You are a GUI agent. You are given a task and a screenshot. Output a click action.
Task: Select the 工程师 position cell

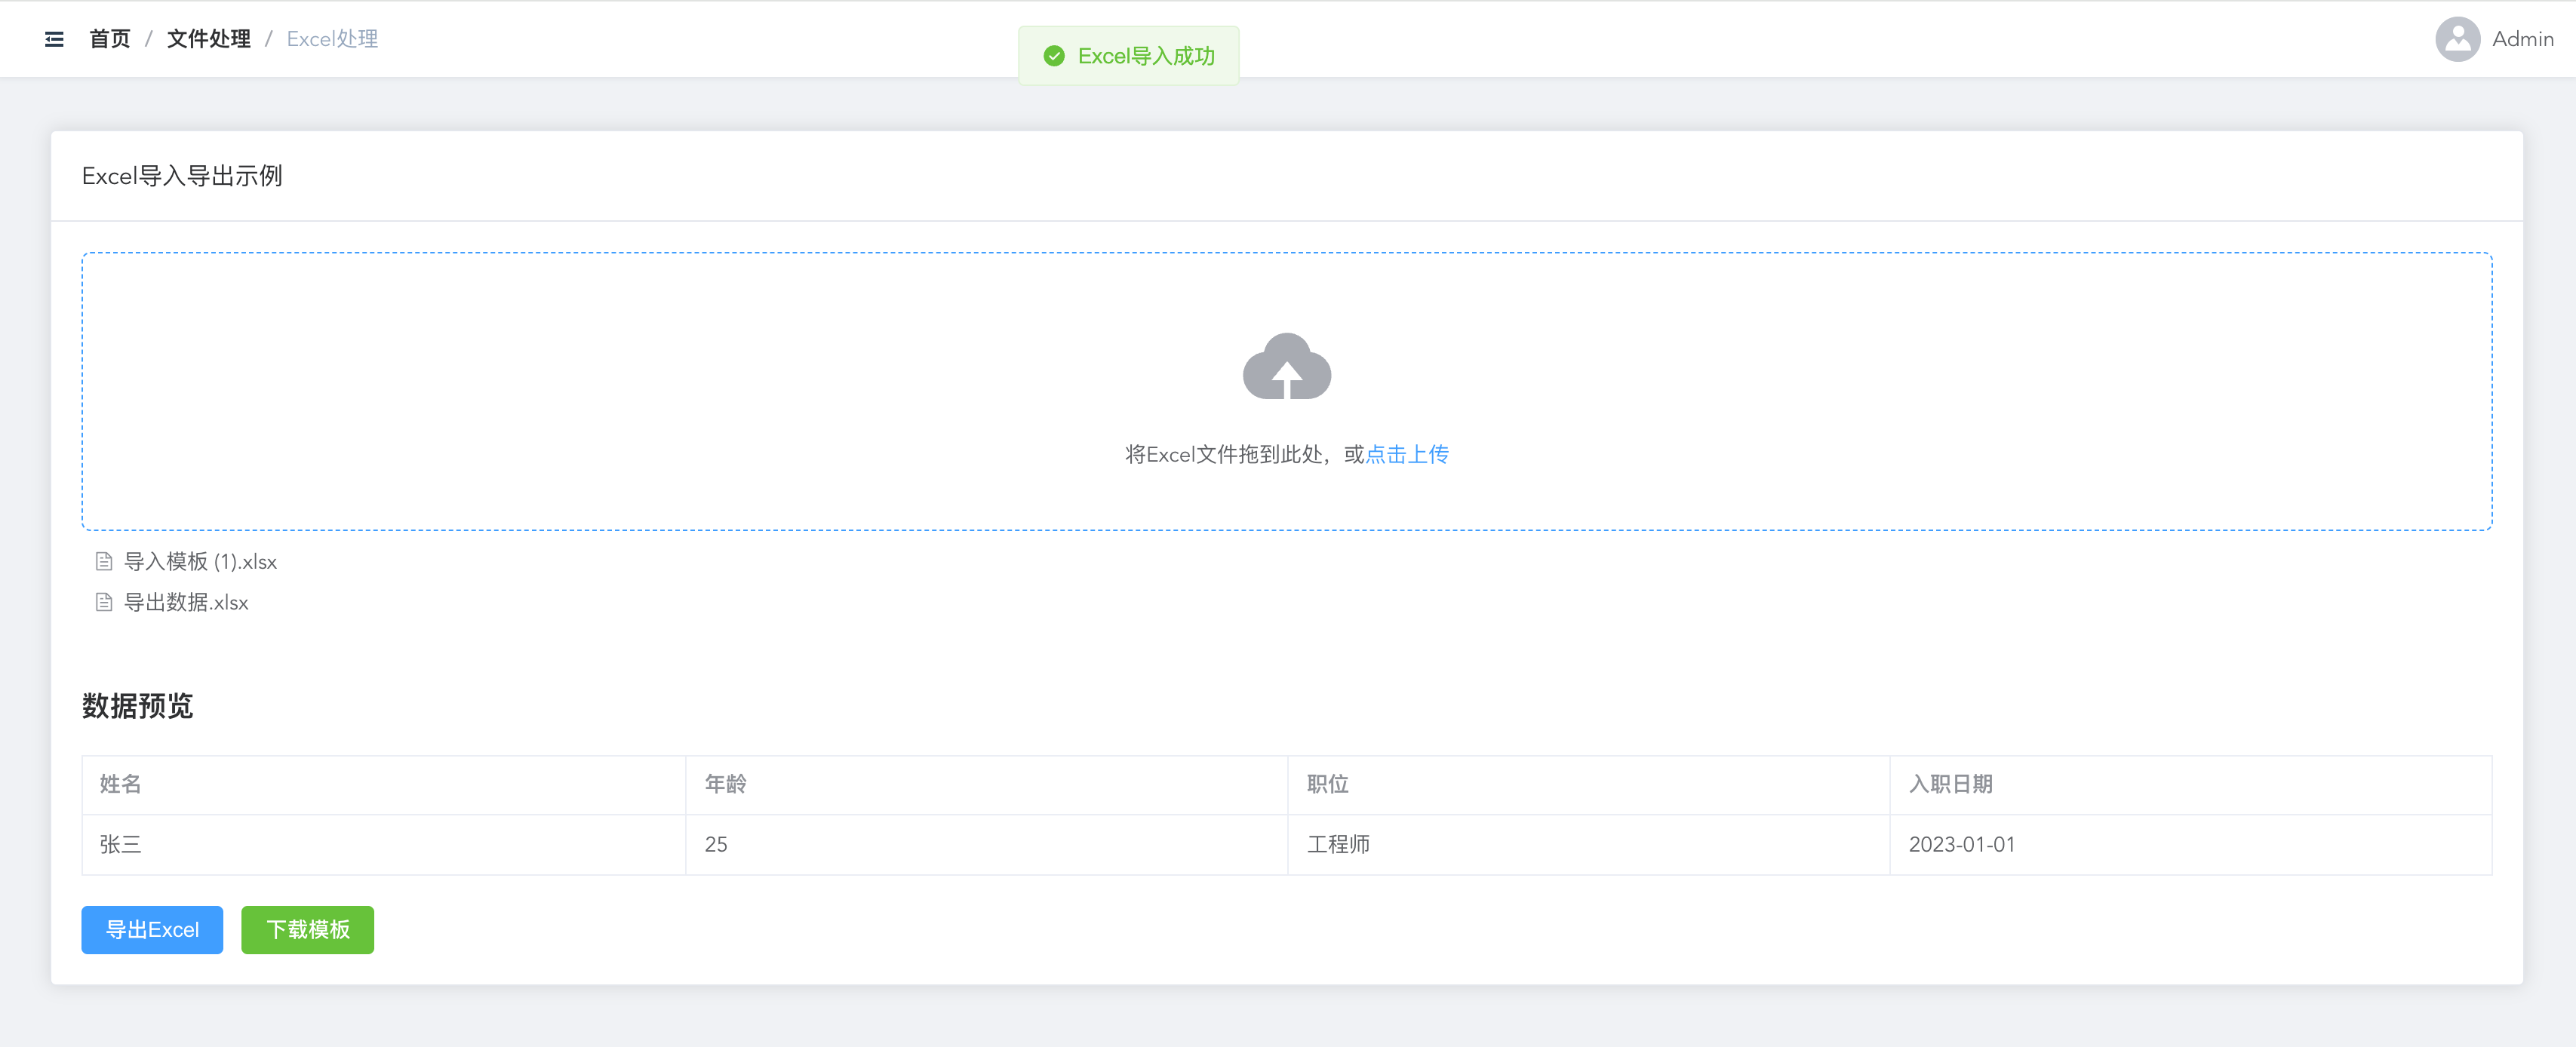pyautogui.click(x=1589, y=844)
